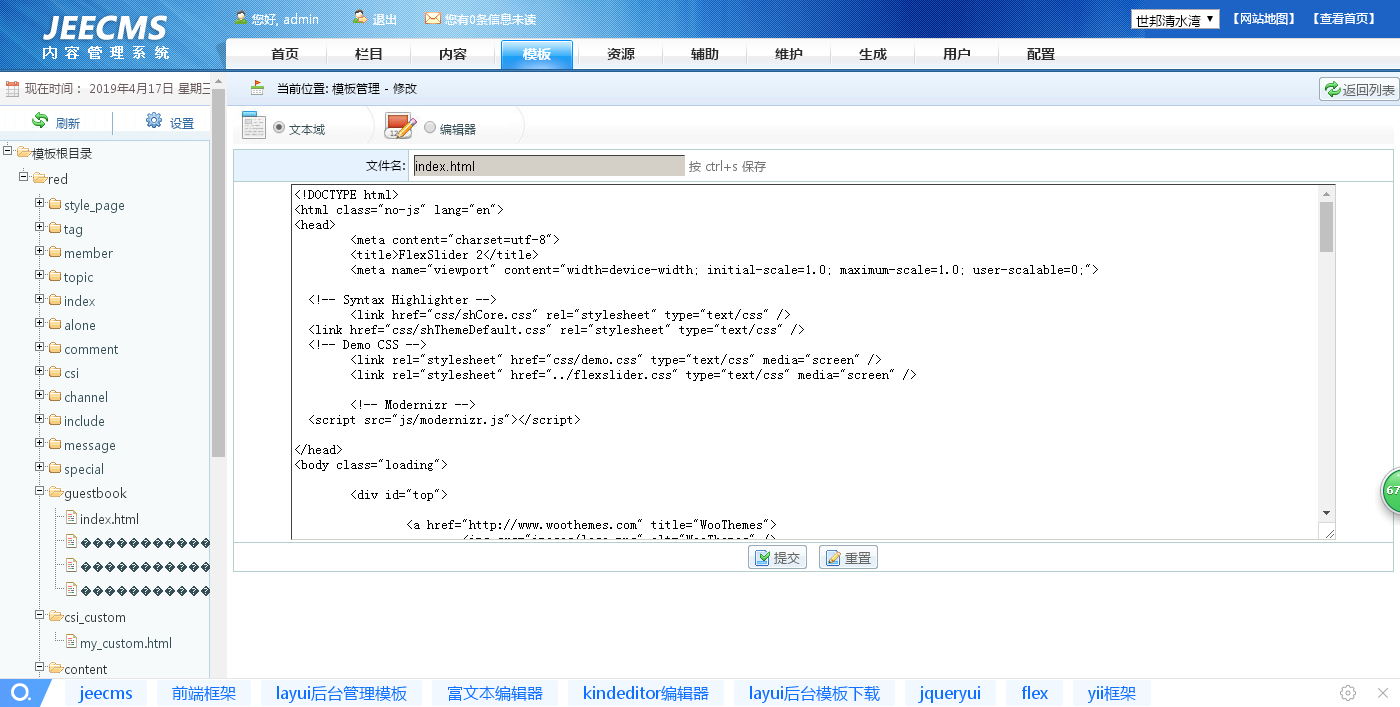Image resolution: width=1400 pixels, height=707 pixels.
Task: Click the editor mode pencil icon
Action: point(400,126)
